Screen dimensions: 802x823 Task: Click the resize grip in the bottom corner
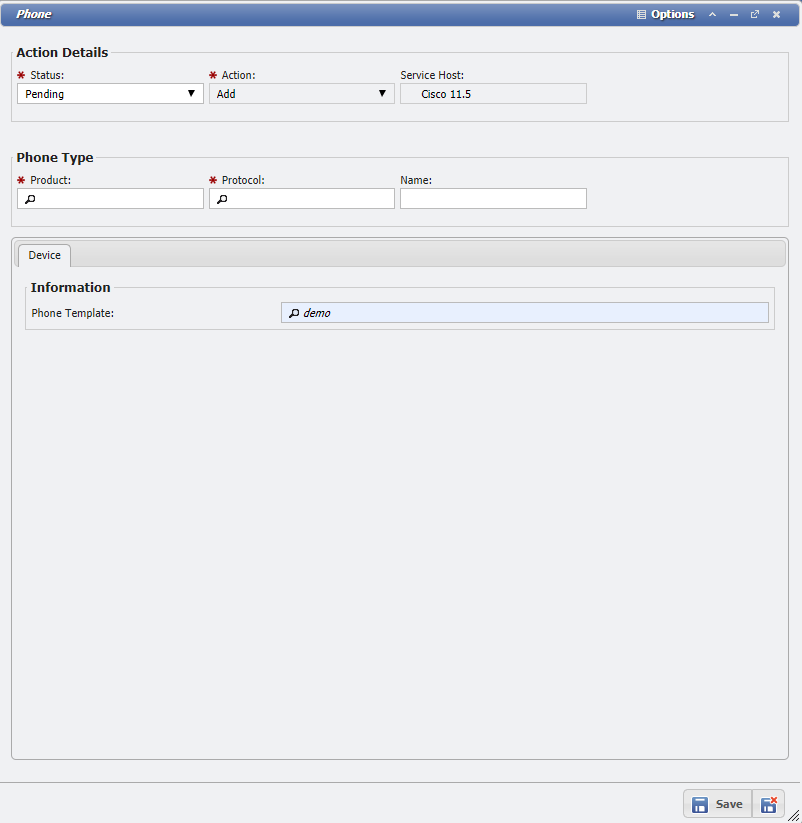coord(794,816)
